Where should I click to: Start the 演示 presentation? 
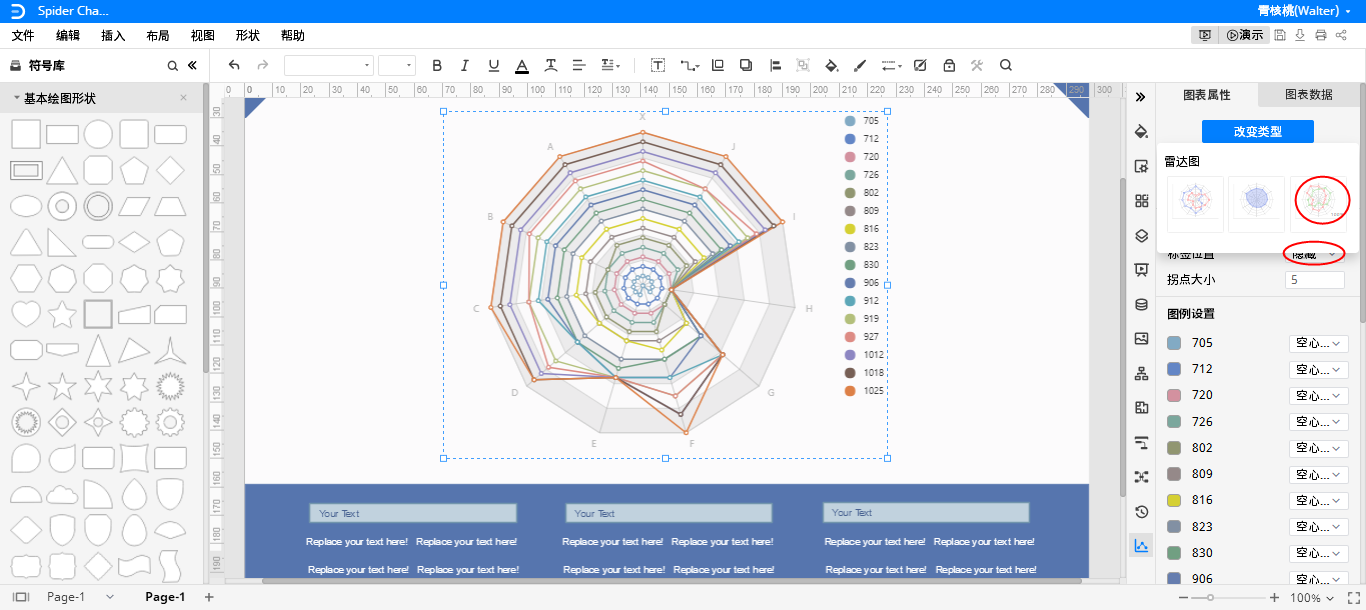tap(1245, 35)
